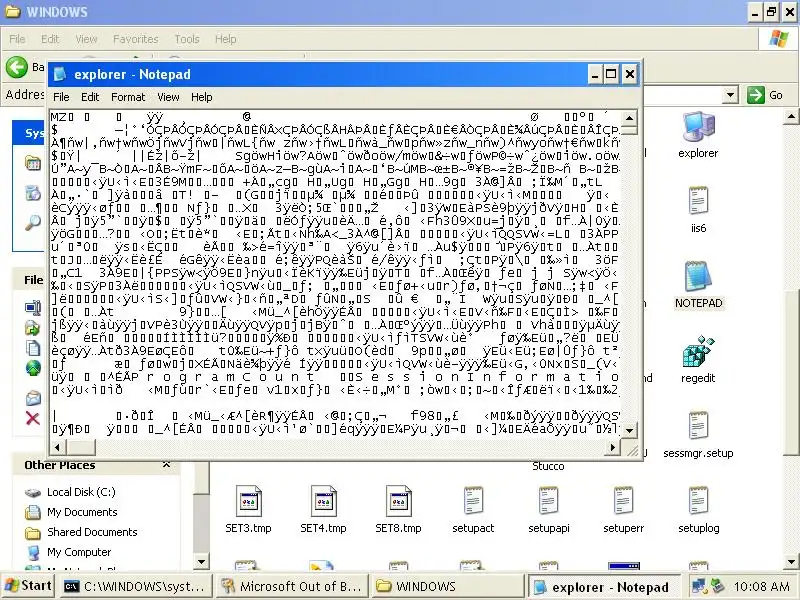Click the Notepad document icon in title bar
This screenshot has height=600, width=800.
pyautogui.click(x=60, y=74)
